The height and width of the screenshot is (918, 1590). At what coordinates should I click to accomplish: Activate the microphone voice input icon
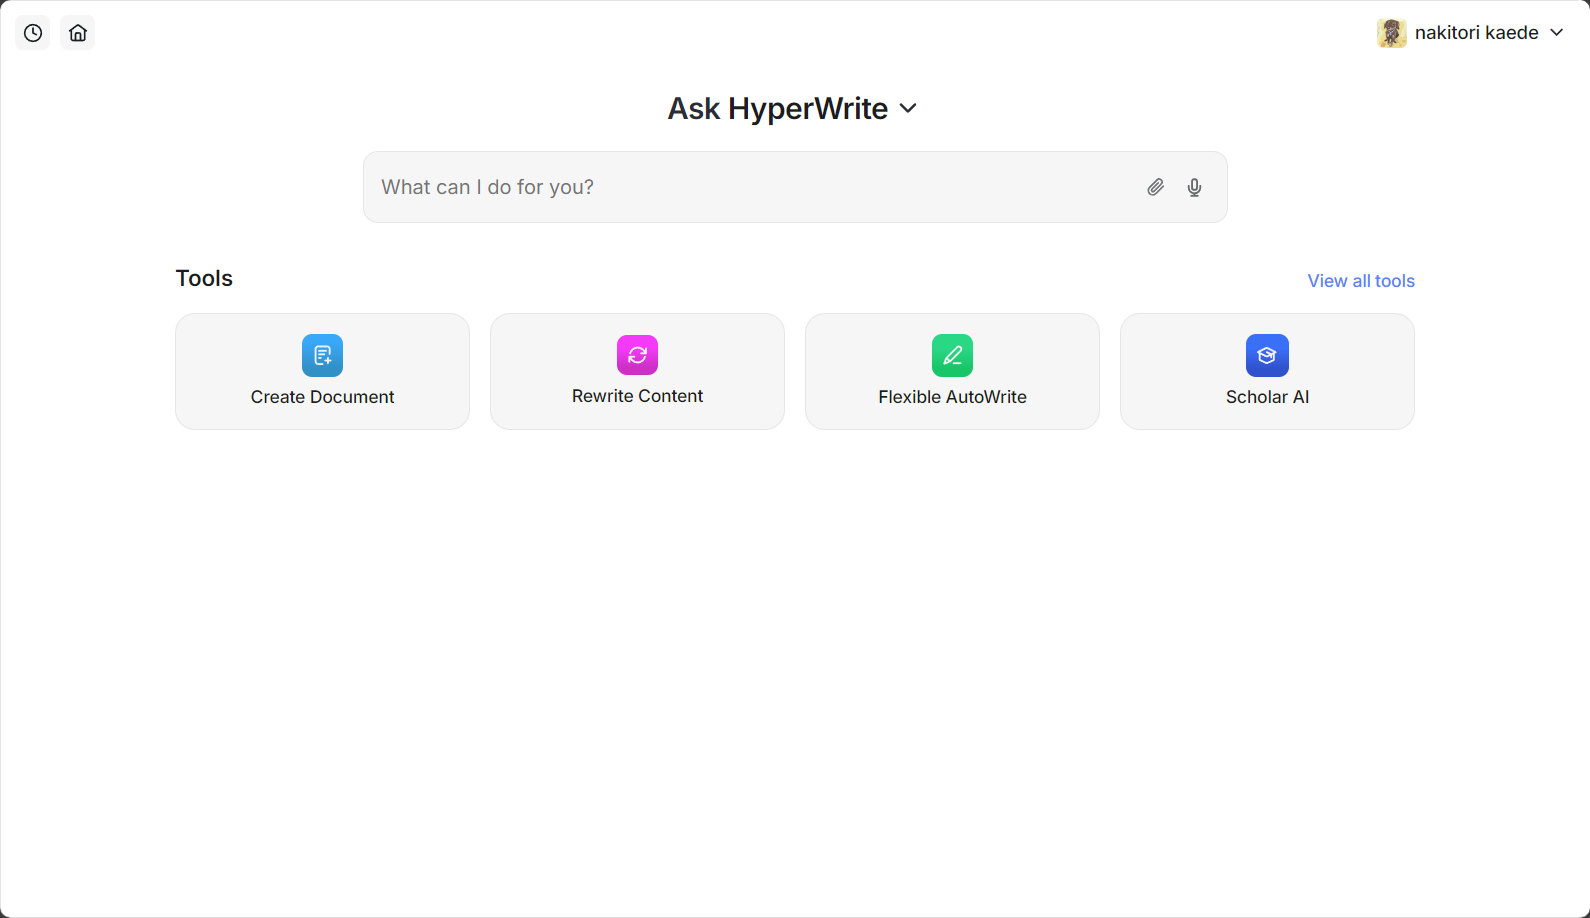(x=1194, y=187)
